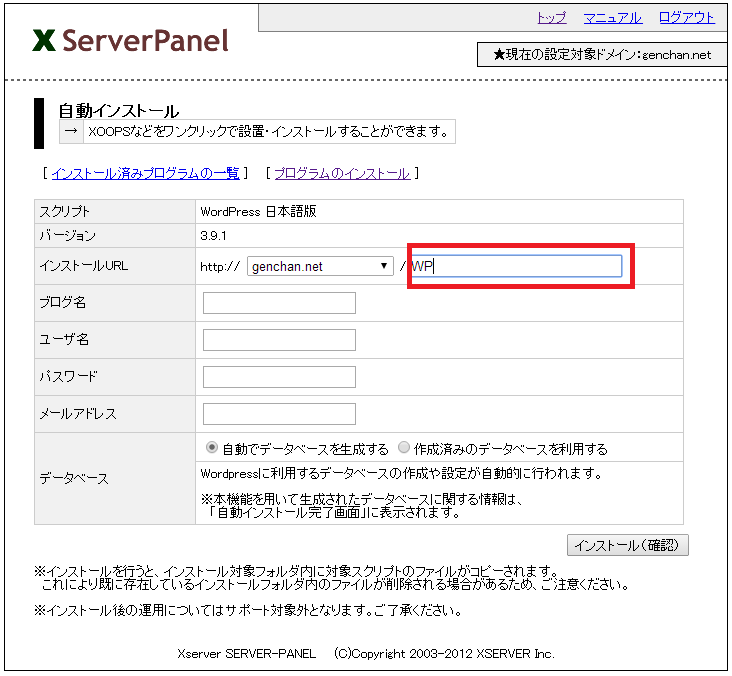Click the 自動インストール heading

click(119, 111)
